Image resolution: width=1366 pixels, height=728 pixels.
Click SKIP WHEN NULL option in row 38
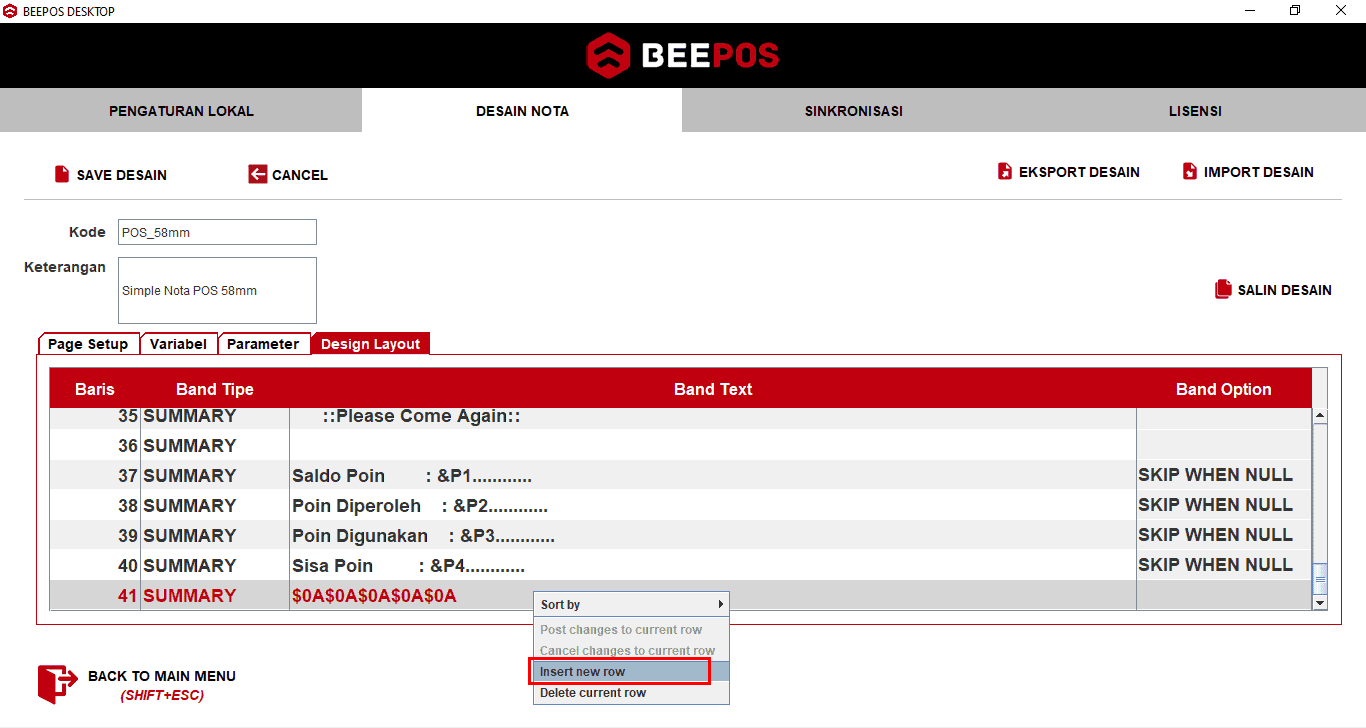[x=1224, y=506]
